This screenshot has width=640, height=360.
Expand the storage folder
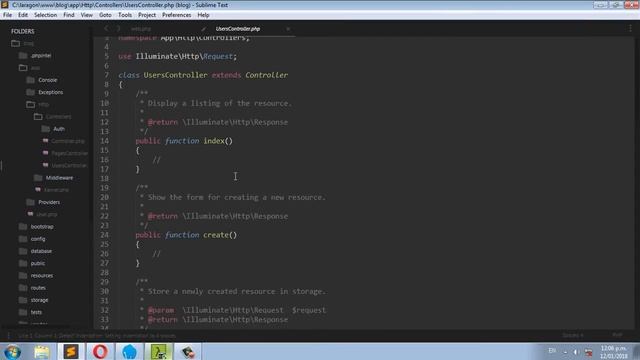(23, 300)
